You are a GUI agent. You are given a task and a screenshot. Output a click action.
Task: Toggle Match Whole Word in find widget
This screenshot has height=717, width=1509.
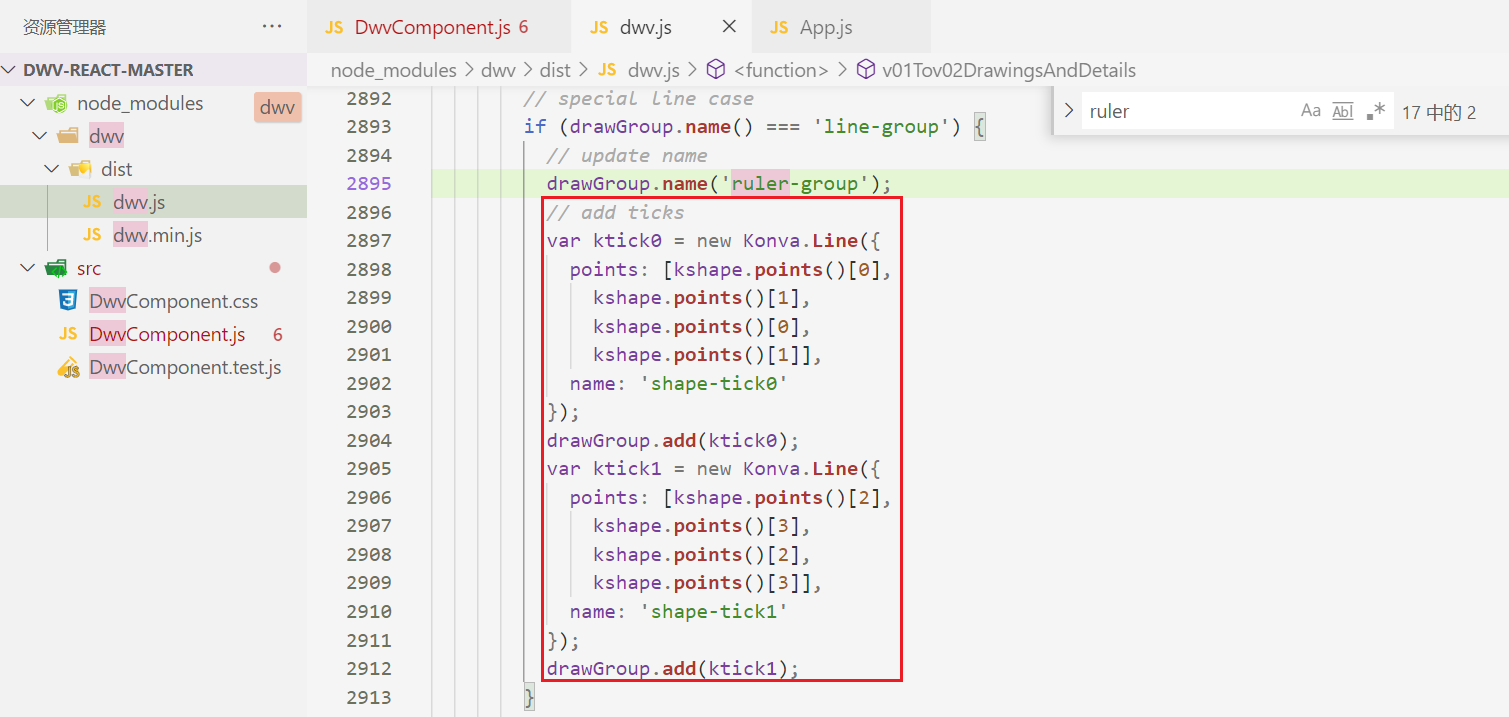[x=1343, y=111]
